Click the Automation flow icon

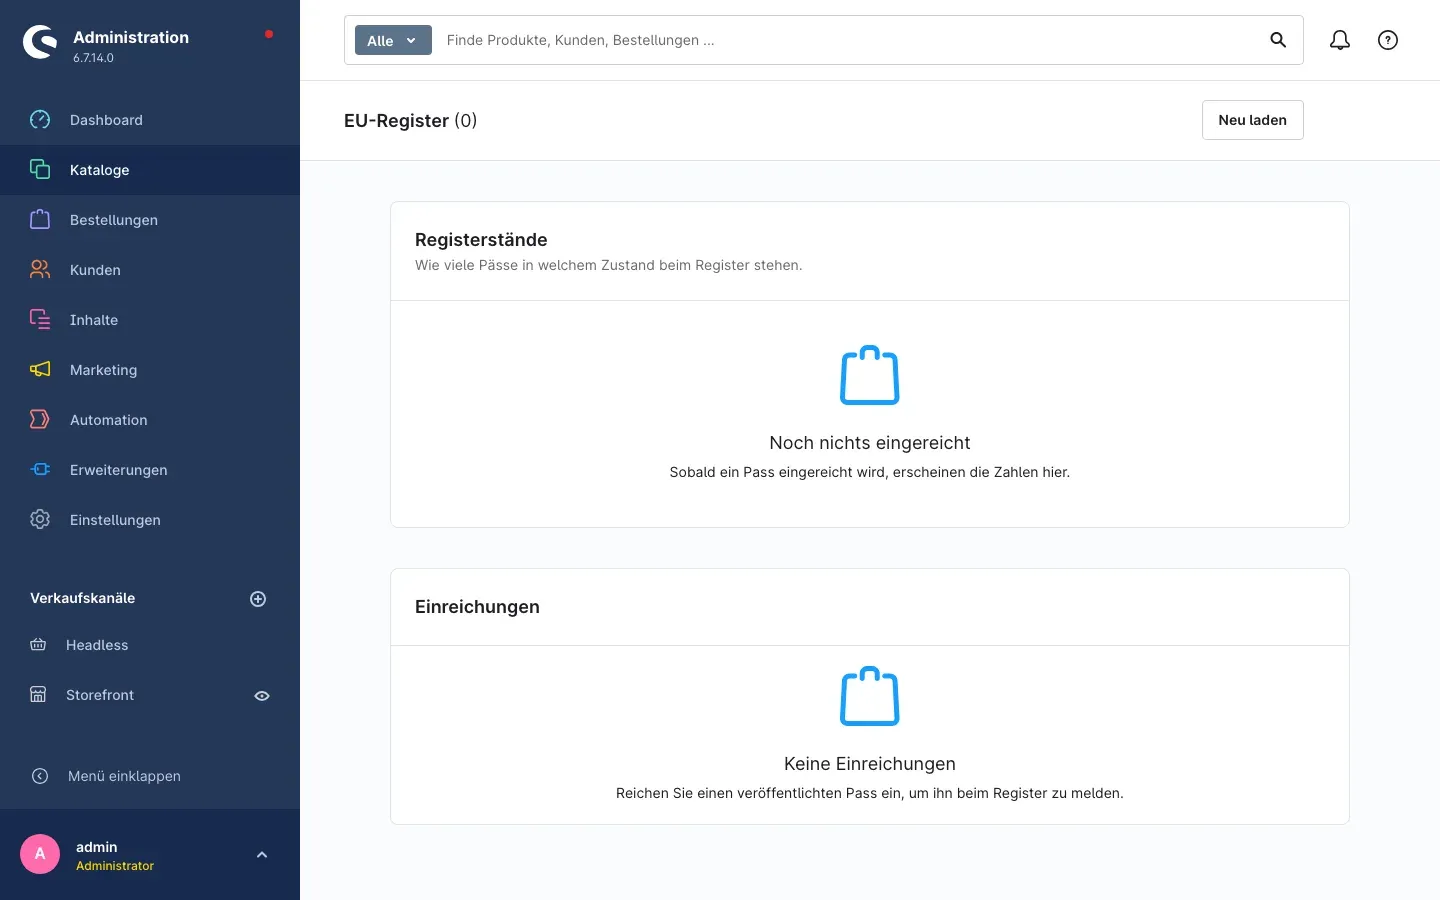[40, 420]
